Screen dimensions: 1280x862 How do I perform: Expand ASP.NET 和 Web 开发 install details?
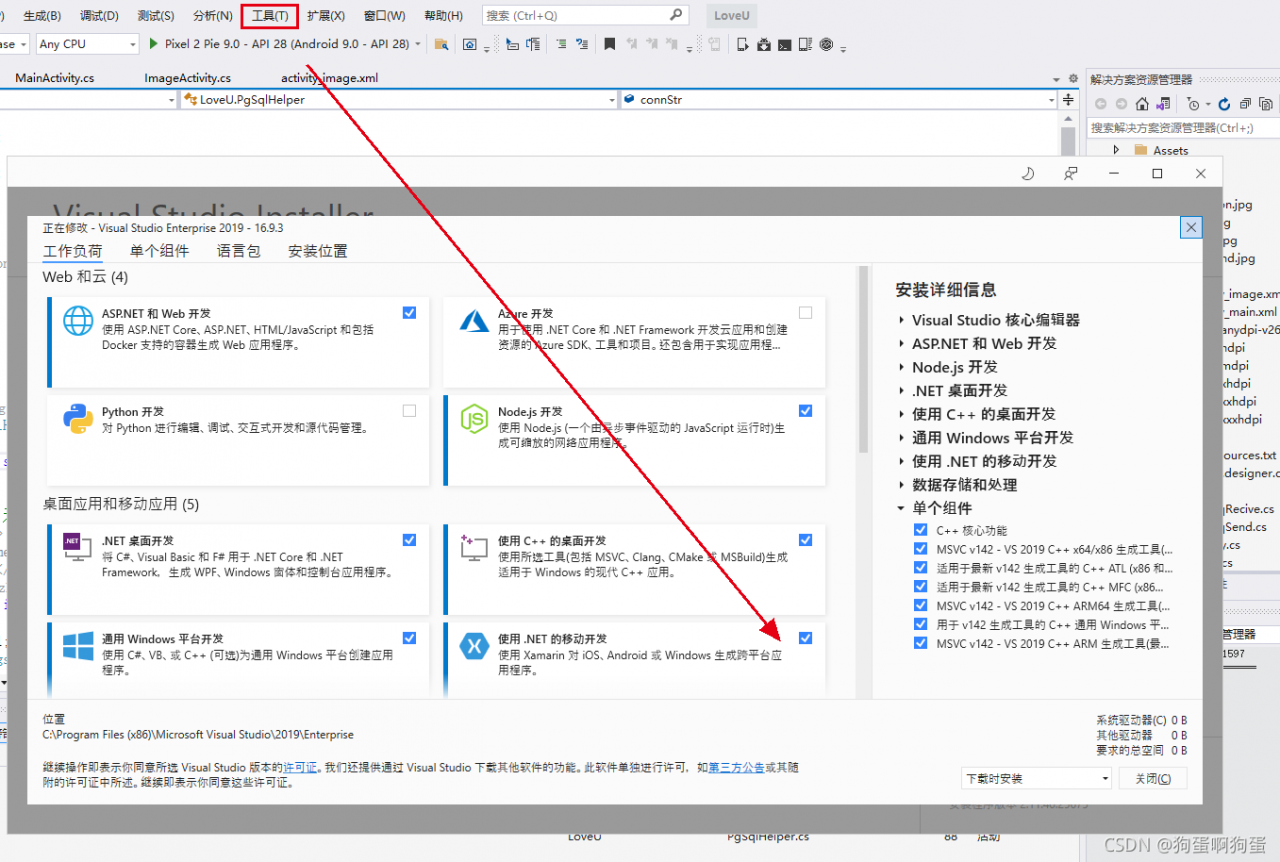point(901,343)
